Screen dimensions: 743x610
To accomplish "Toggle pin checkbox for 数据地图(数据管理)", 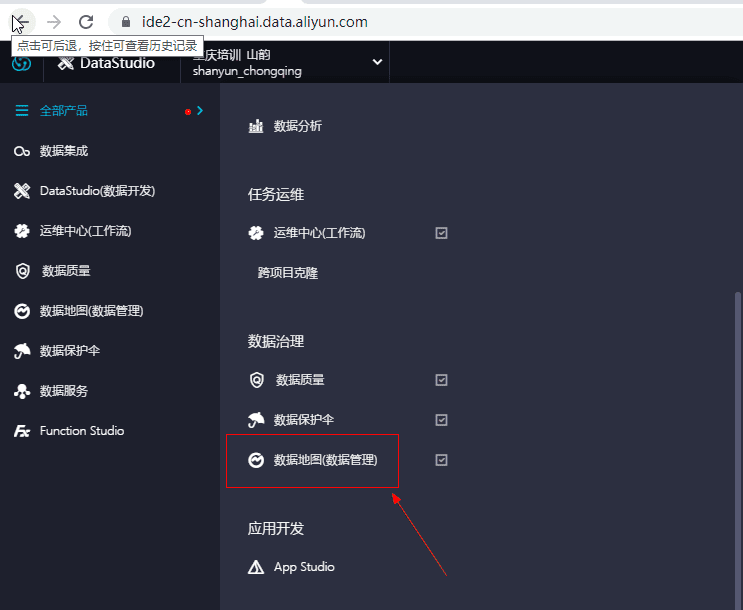I will click(x=441, y=460).
